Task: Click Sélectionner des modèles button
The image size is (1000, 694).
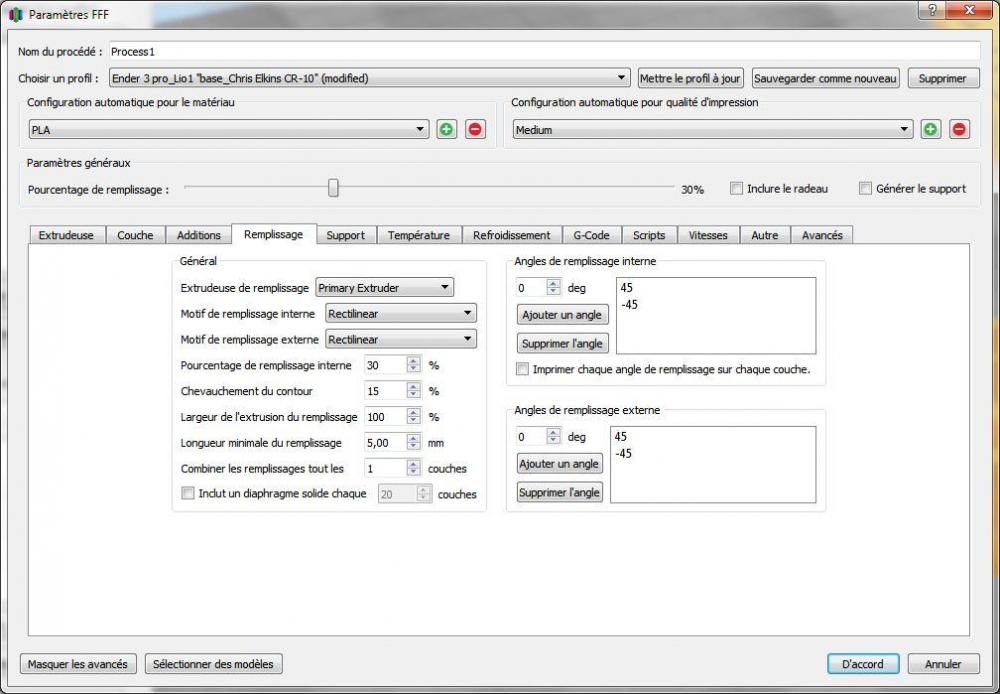Action: [214, 664]
